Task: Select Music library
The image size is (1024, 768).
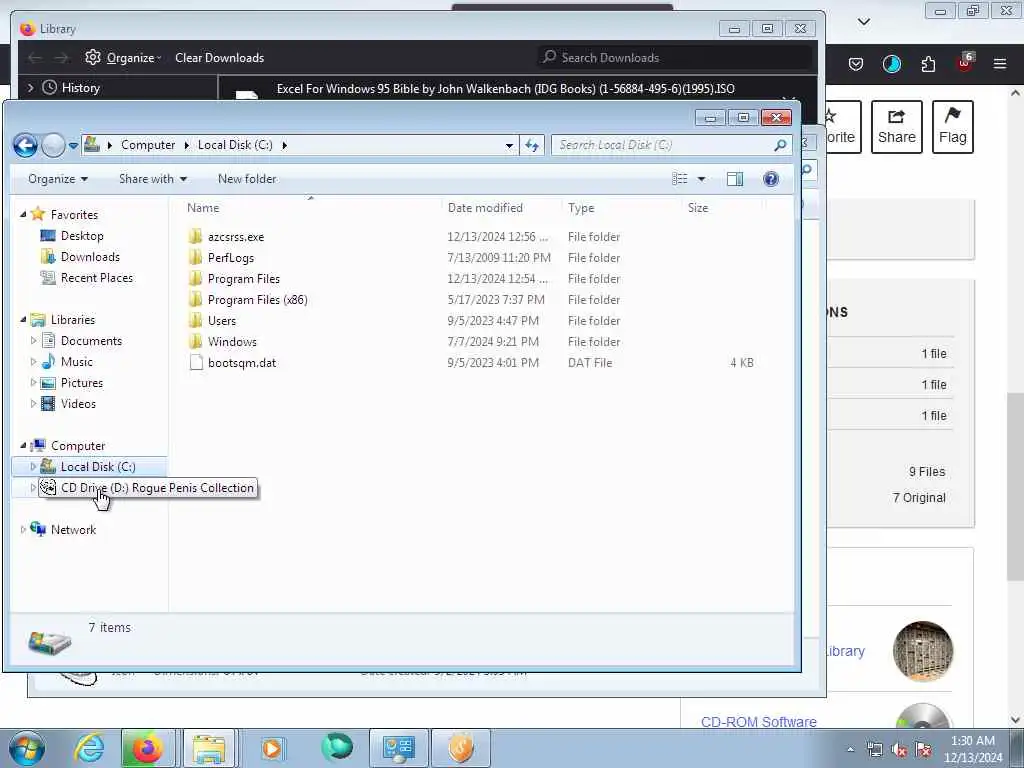Action: (76, 362)
